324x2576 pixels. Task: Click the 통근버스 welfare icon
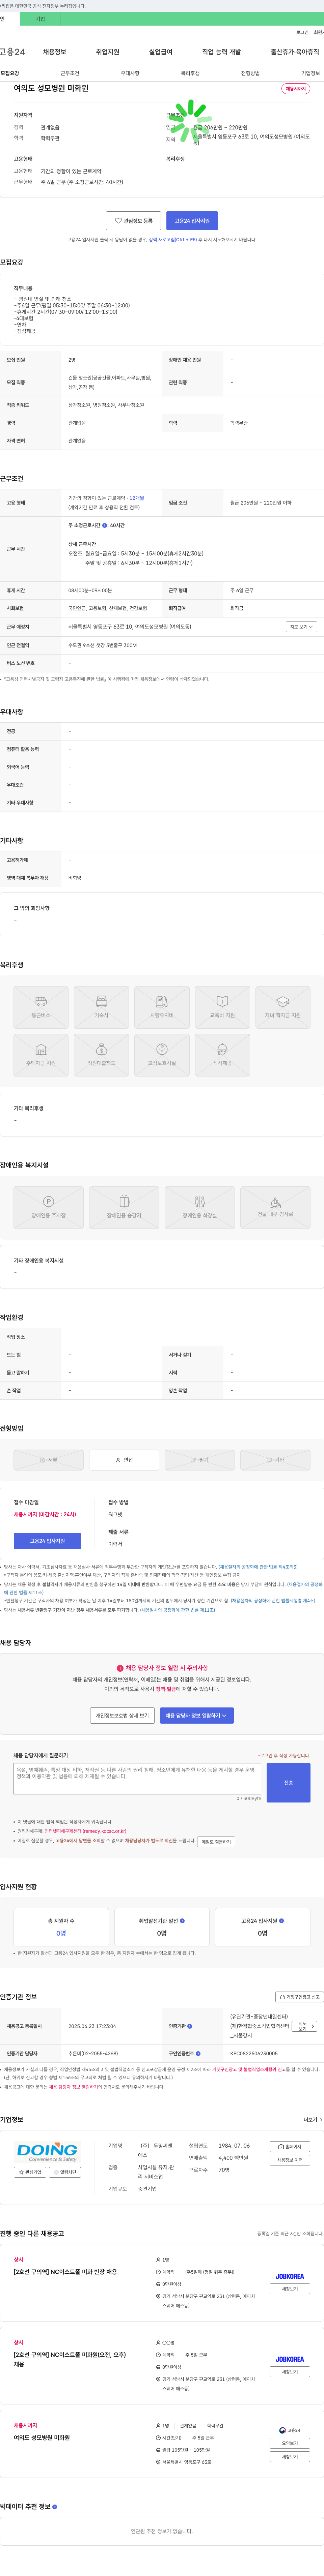[41, 1007]
